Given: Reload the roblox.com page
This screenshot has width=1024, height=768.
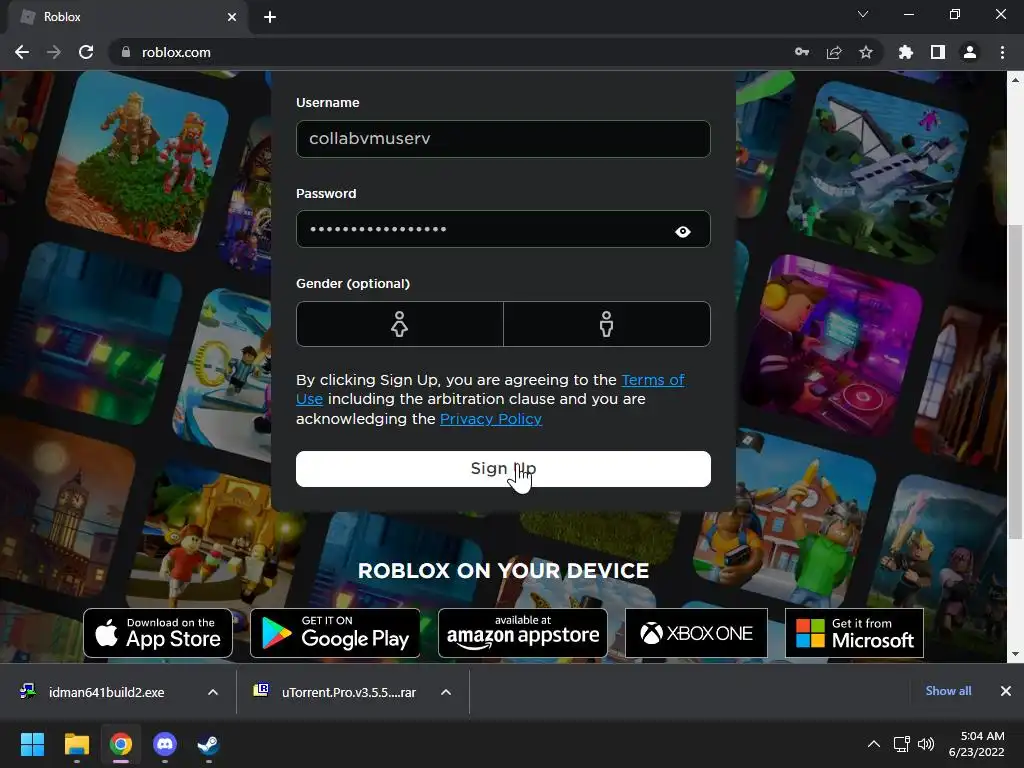Looking at the screenshot, I should point(86,52).
